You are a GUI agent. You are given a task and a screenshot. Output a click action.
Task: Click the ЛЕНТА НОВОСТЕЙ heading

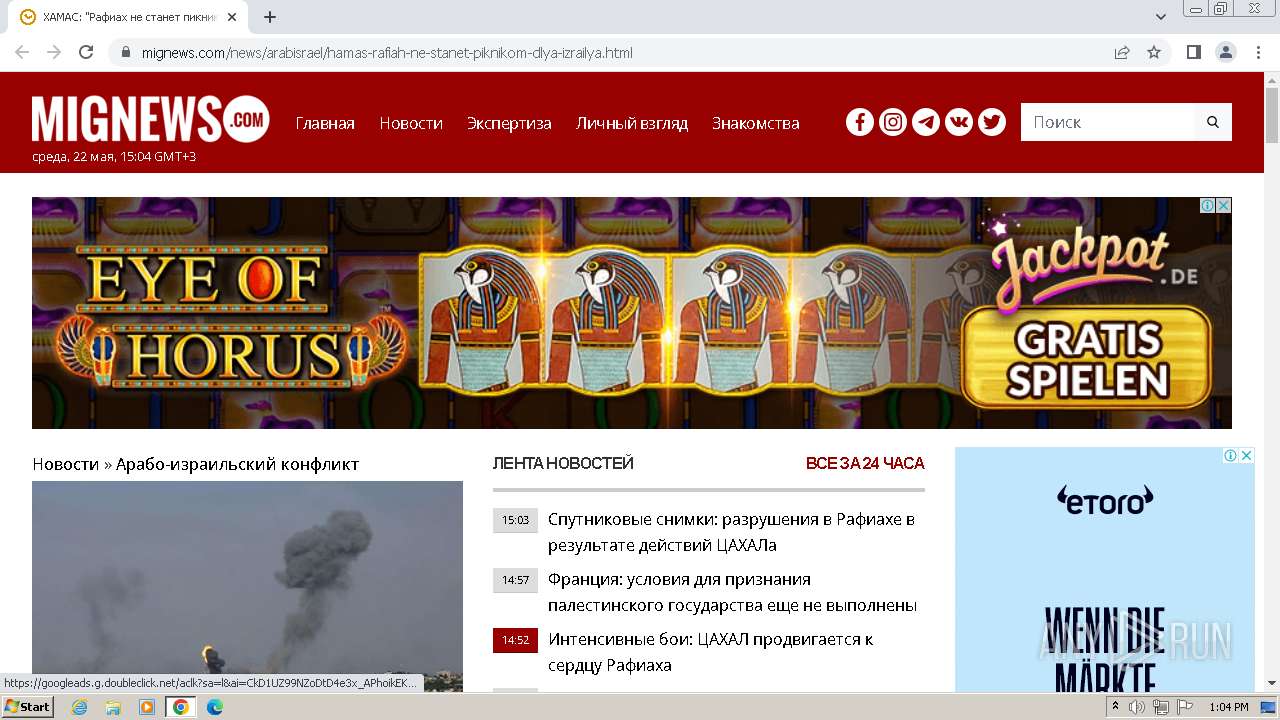[563, 463]
